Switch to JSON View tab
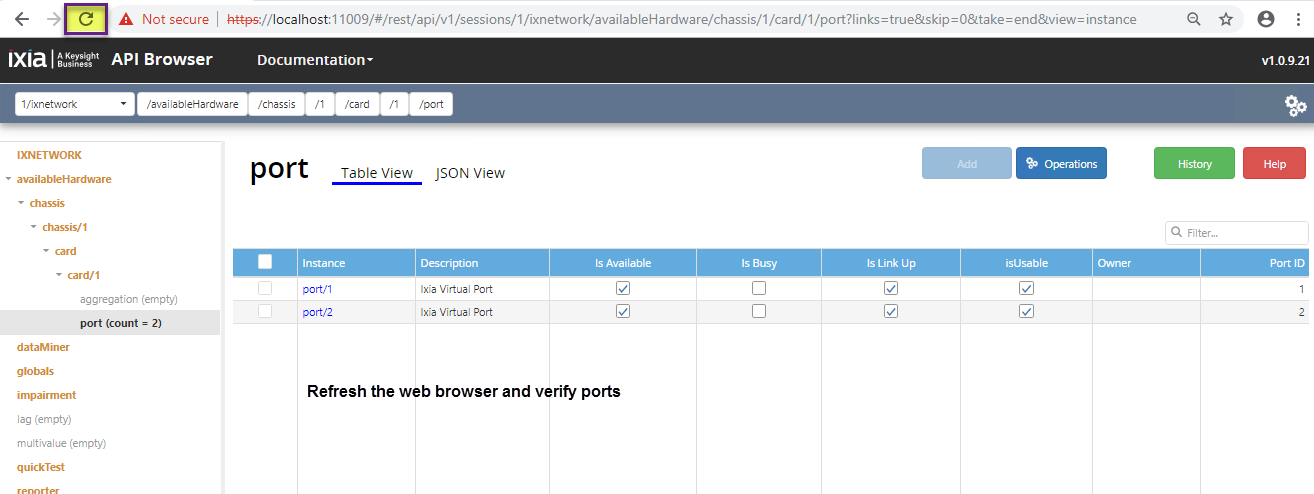The height and width of the screenshot is (494, 1314). point(470,173)
